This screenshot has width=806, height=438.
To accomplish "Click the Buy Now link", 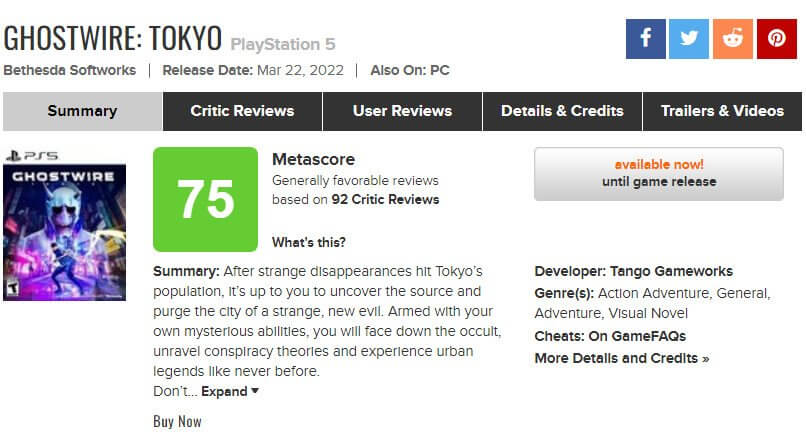I will 177,421.
